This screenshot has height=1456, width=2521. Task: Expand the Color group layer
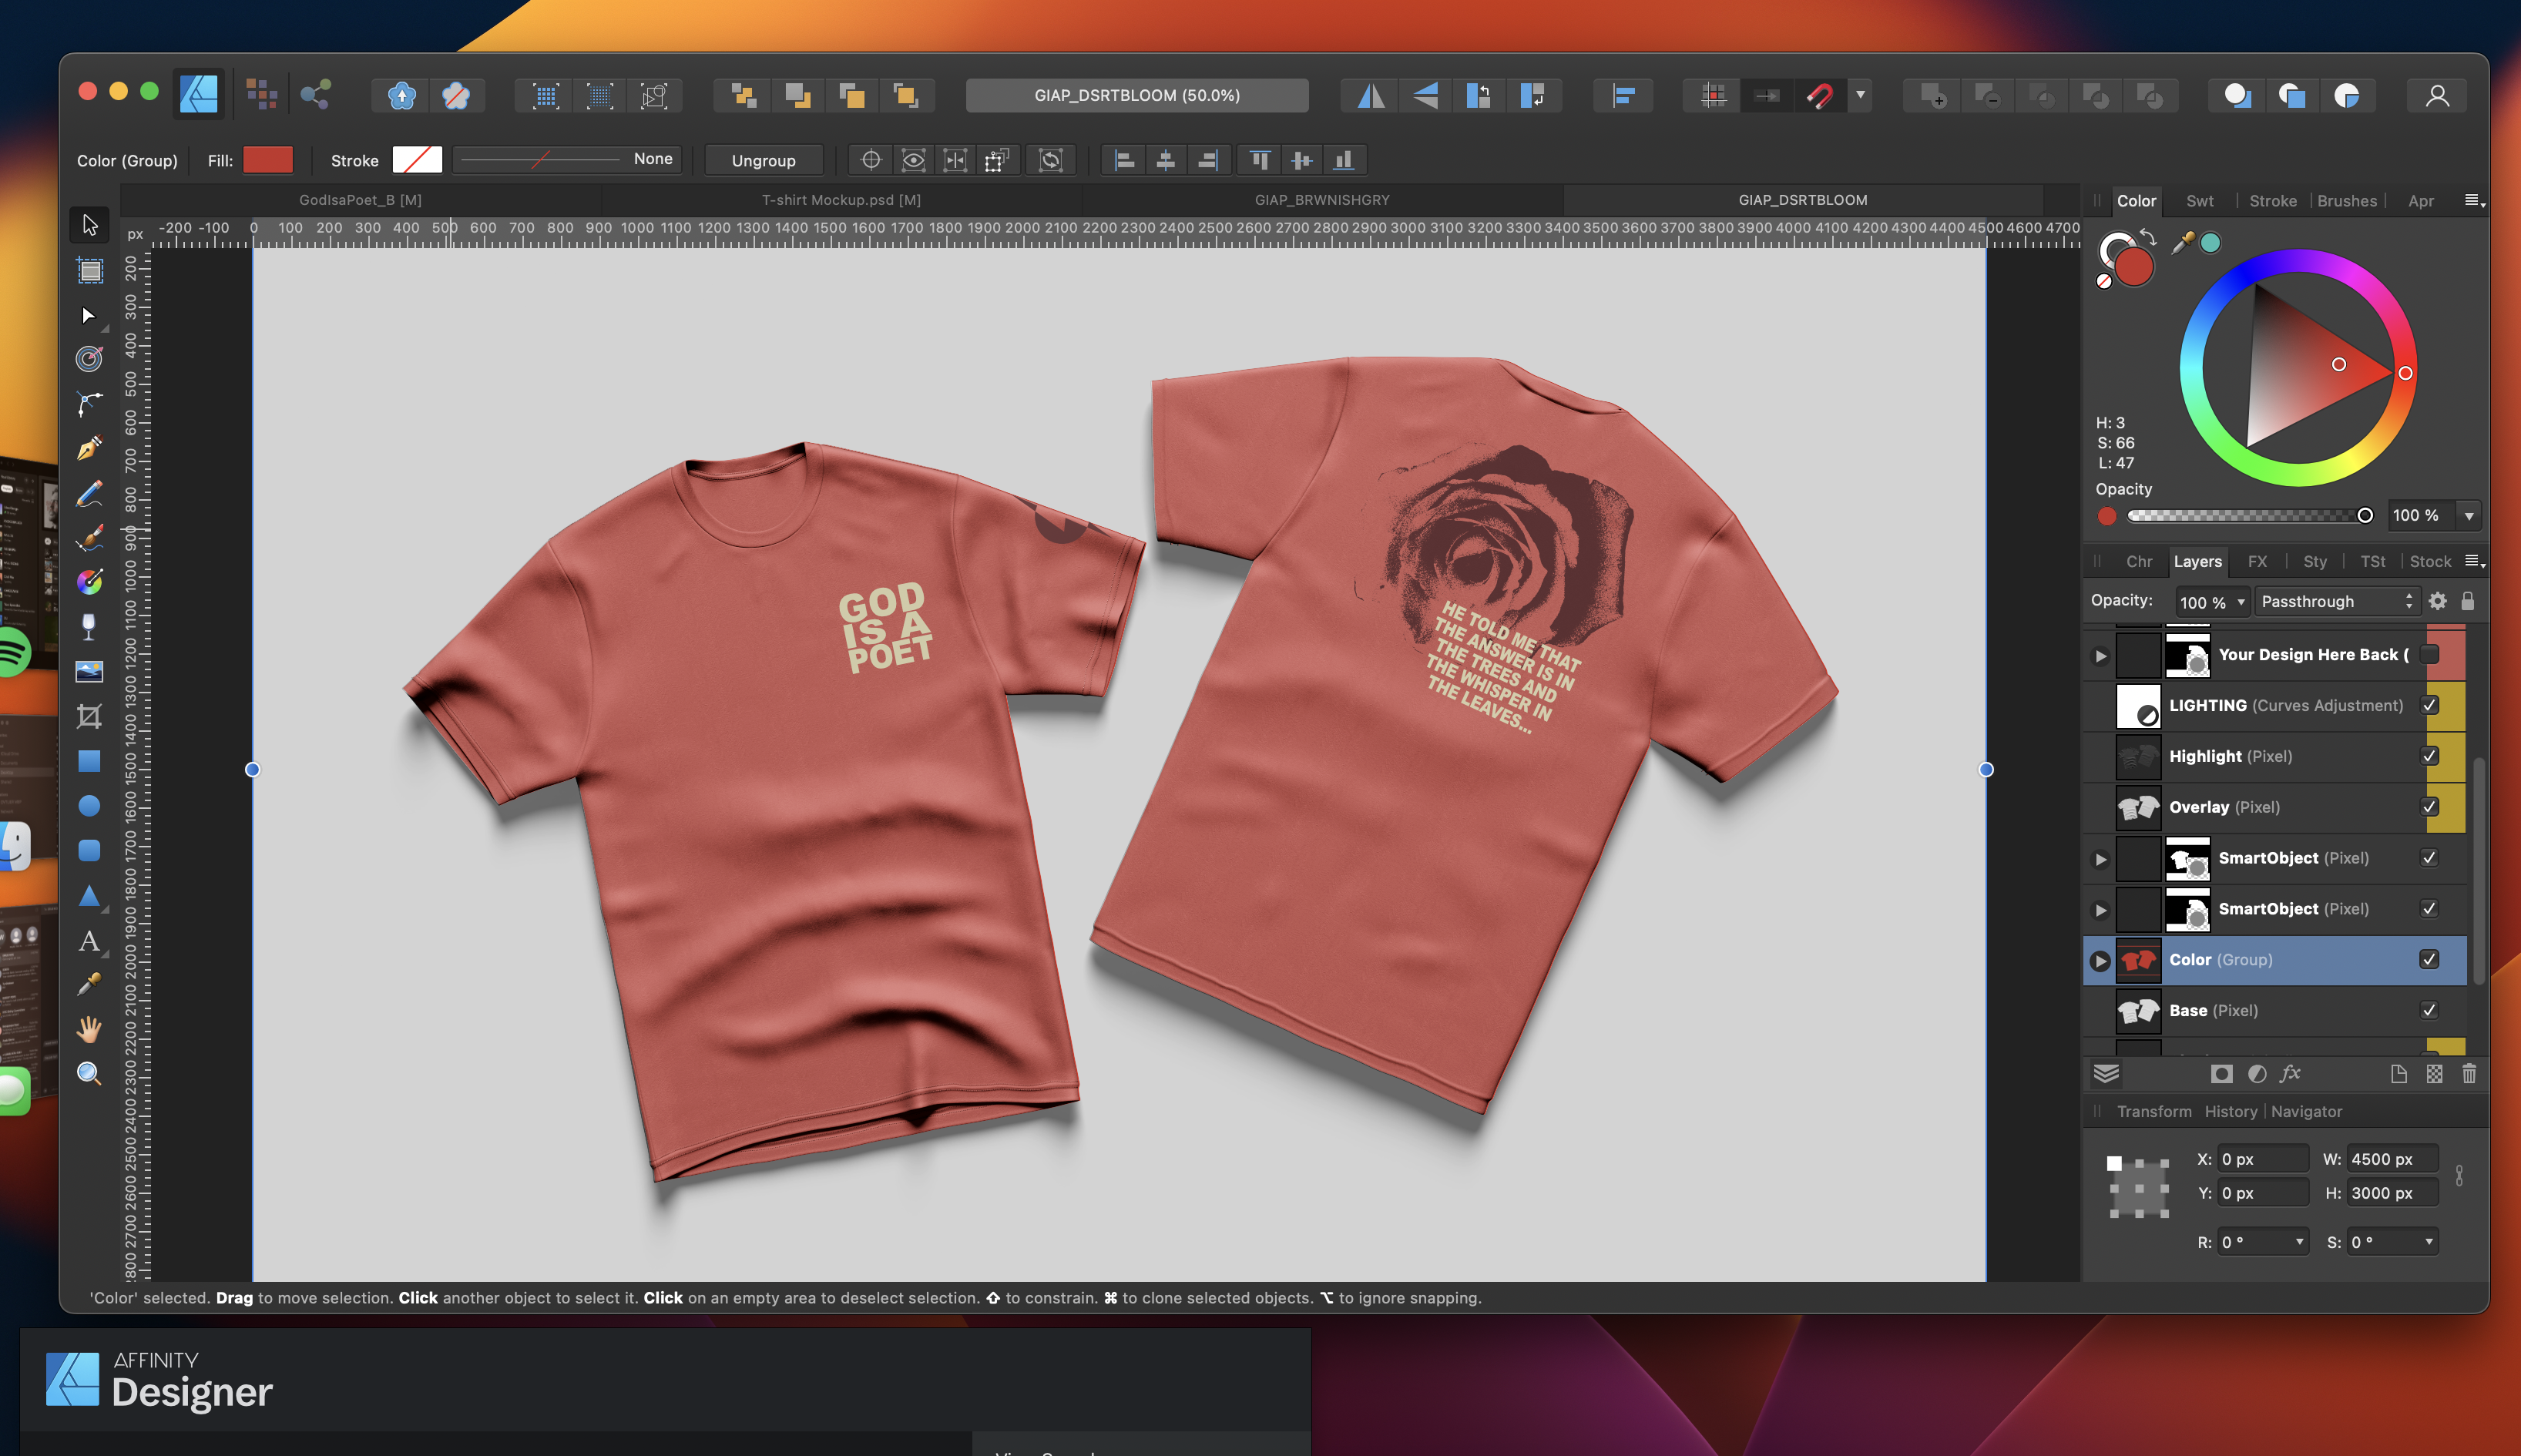(2100, 960)
